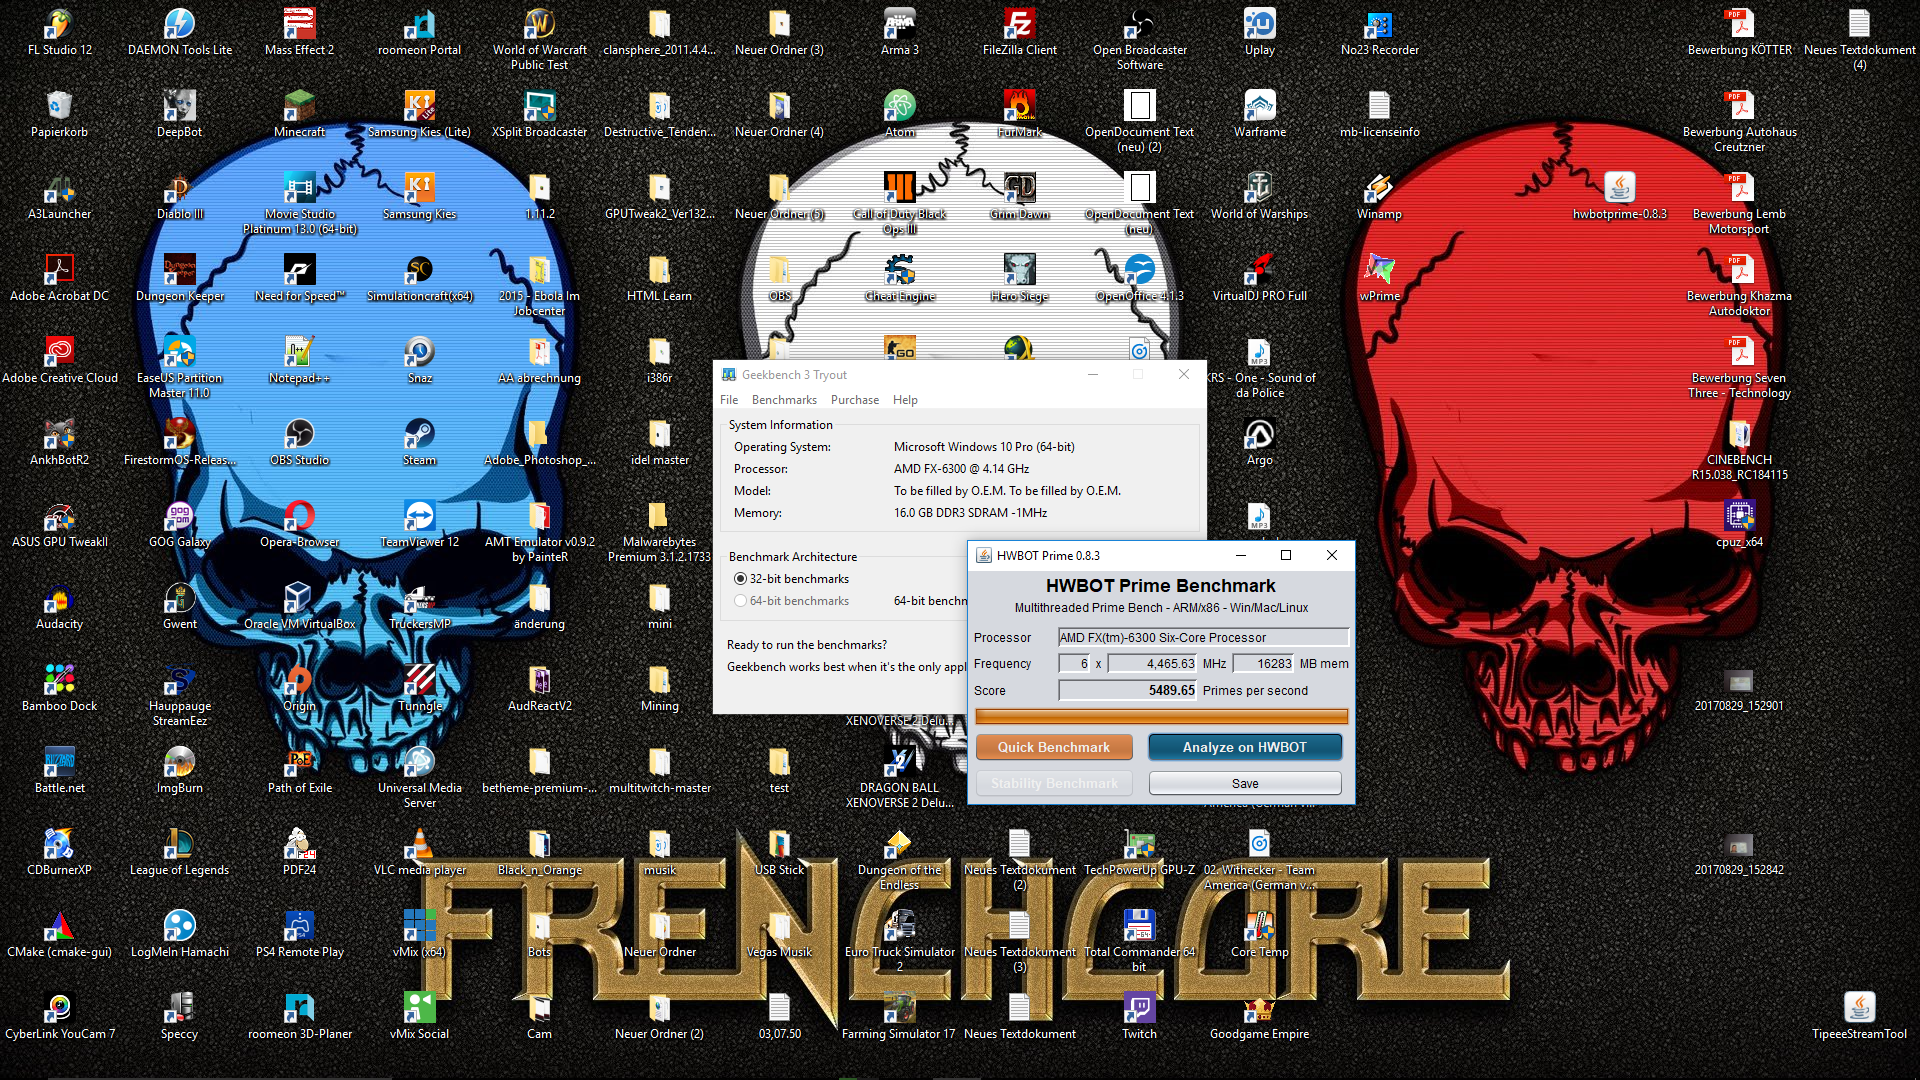Image resolution: width=1920 pixels, height=1080 pixels.
Task: Click the 16283 MB mem field
Action: click(1263, 663)
